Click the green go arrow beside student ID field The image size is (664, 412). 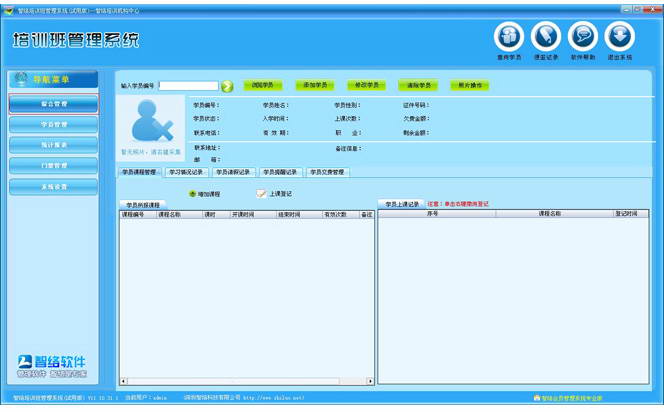point(227,86)
